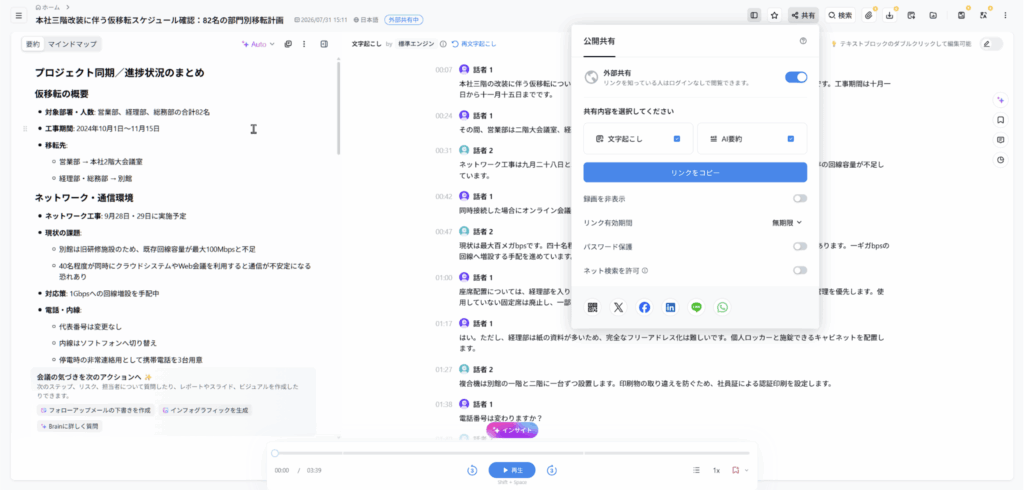Viewport: 1024px width, 490px height.
Task: Share to LinkedIn icon
Action: 670,307
